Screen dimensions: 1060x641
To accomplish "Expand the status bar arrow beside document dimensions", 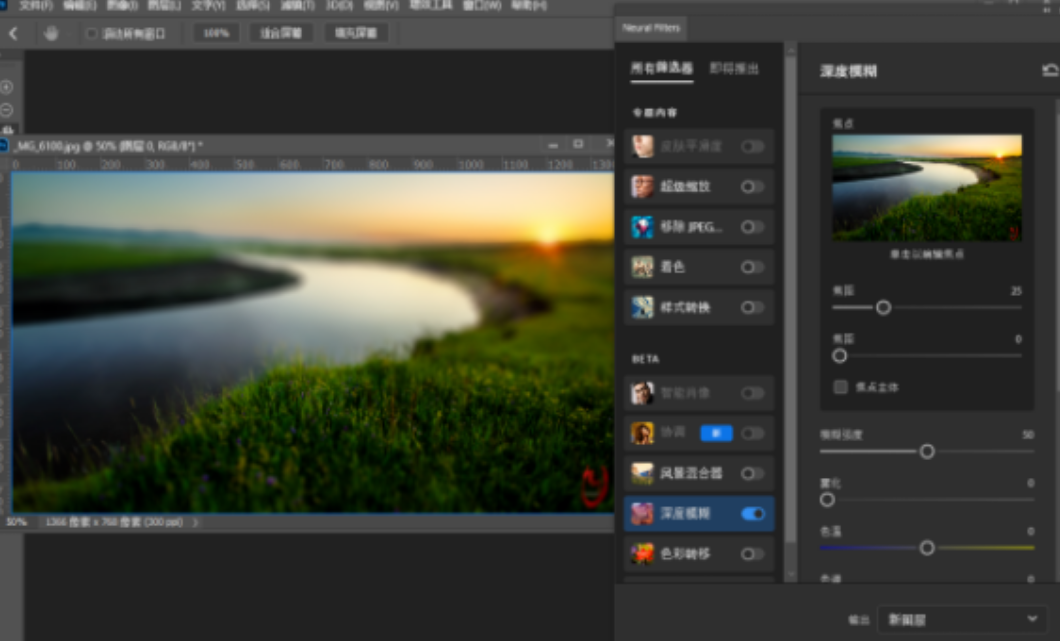I will (x=195, y=522).
